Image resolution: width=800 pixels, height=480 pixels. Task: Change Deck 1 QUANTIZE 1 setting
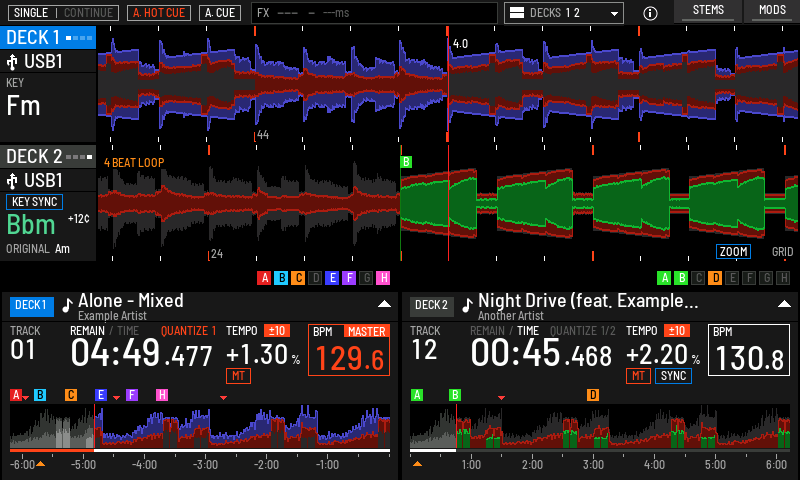188,331
